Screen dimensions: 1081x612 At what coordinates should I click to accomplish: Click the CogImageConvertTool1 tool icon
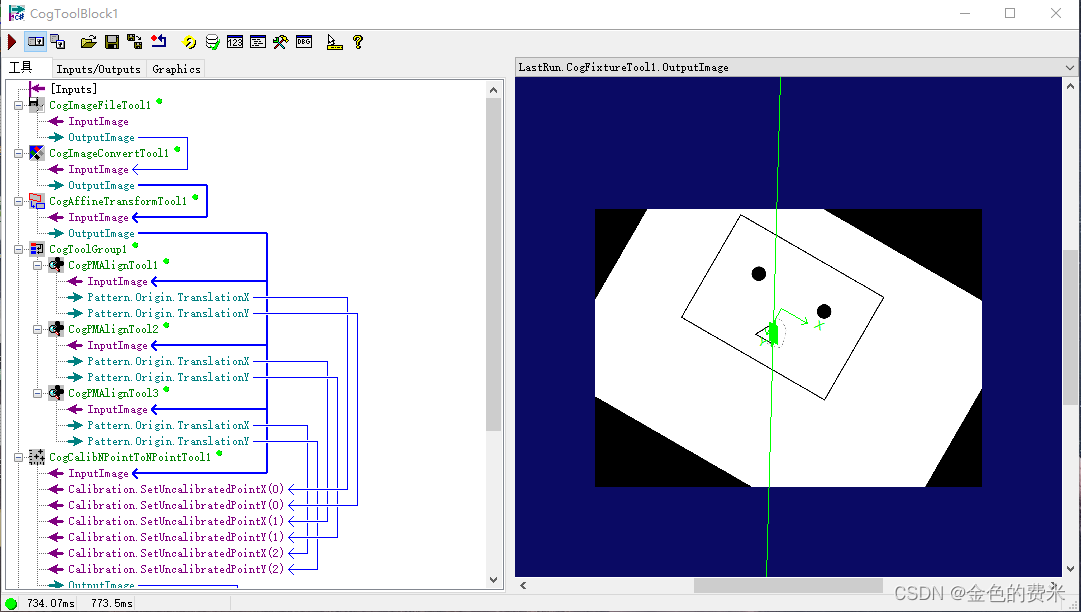point(37,153)
